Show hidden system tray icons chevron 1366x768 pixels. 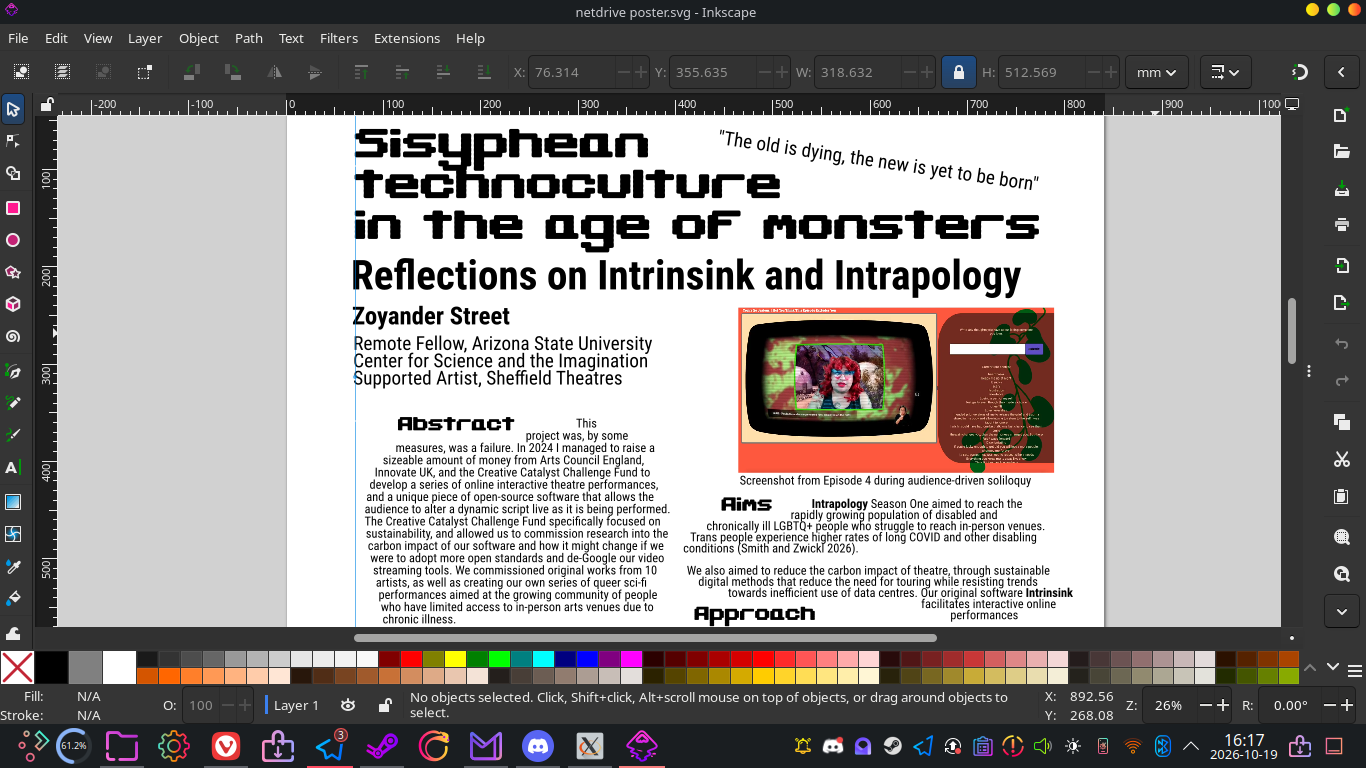click(1191, 745)
